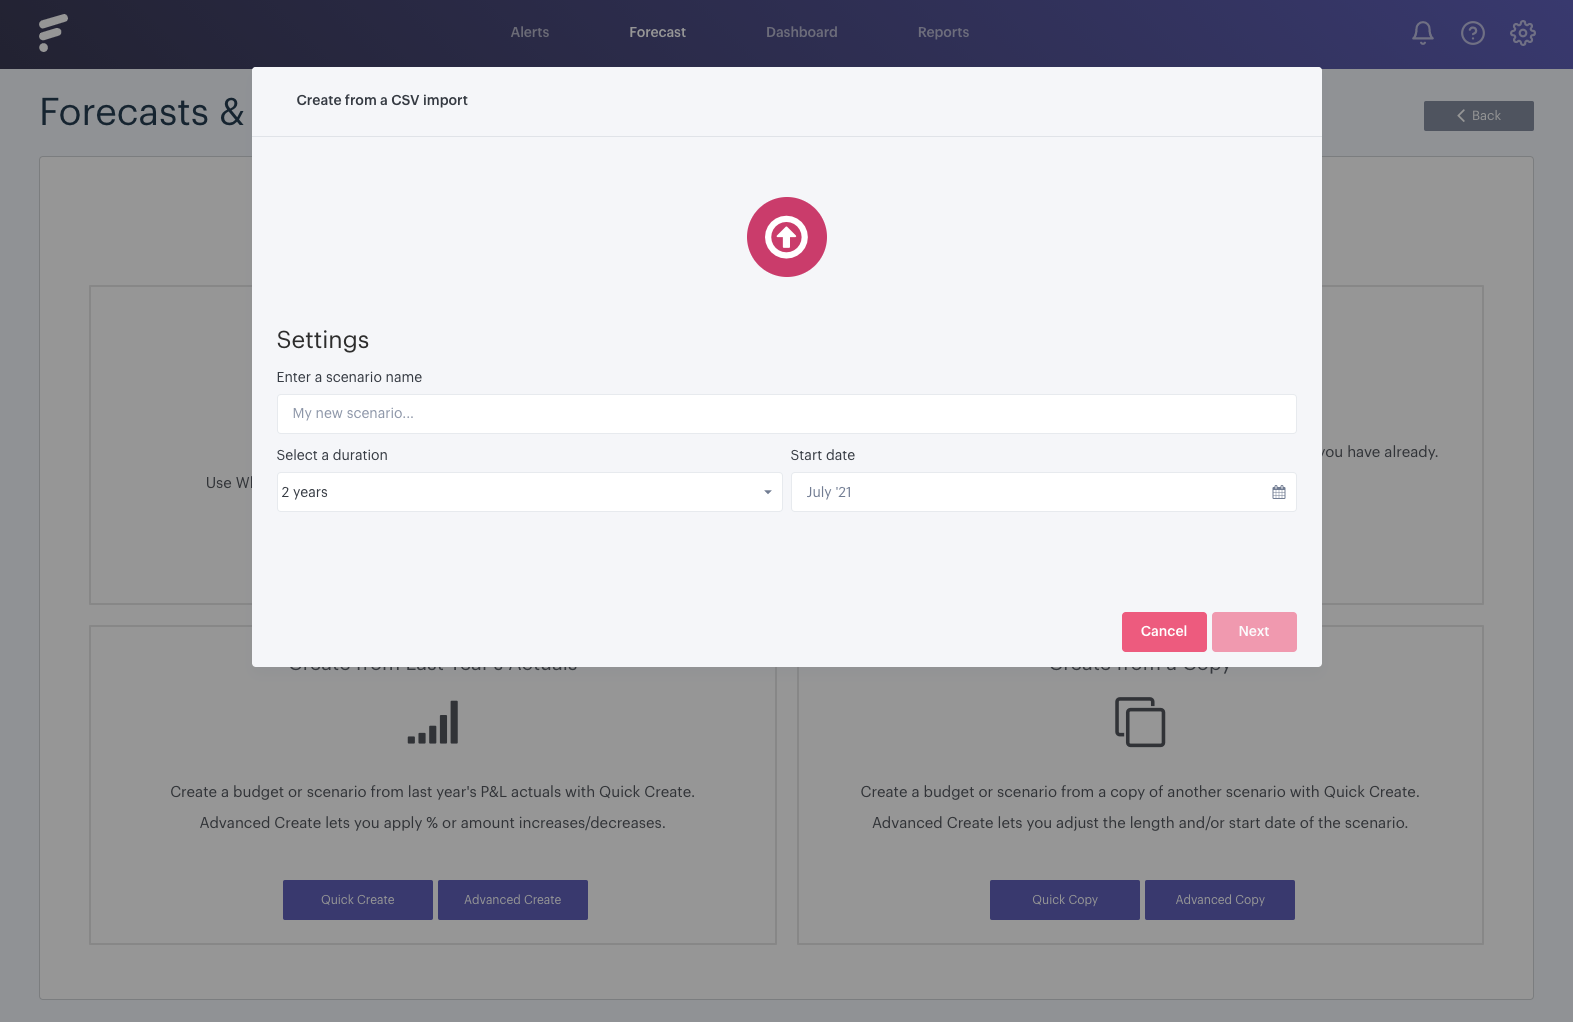Viewport: 1573px width, 1022px height.
Task: Open the notifications bell
Action: pos(1423,33)
